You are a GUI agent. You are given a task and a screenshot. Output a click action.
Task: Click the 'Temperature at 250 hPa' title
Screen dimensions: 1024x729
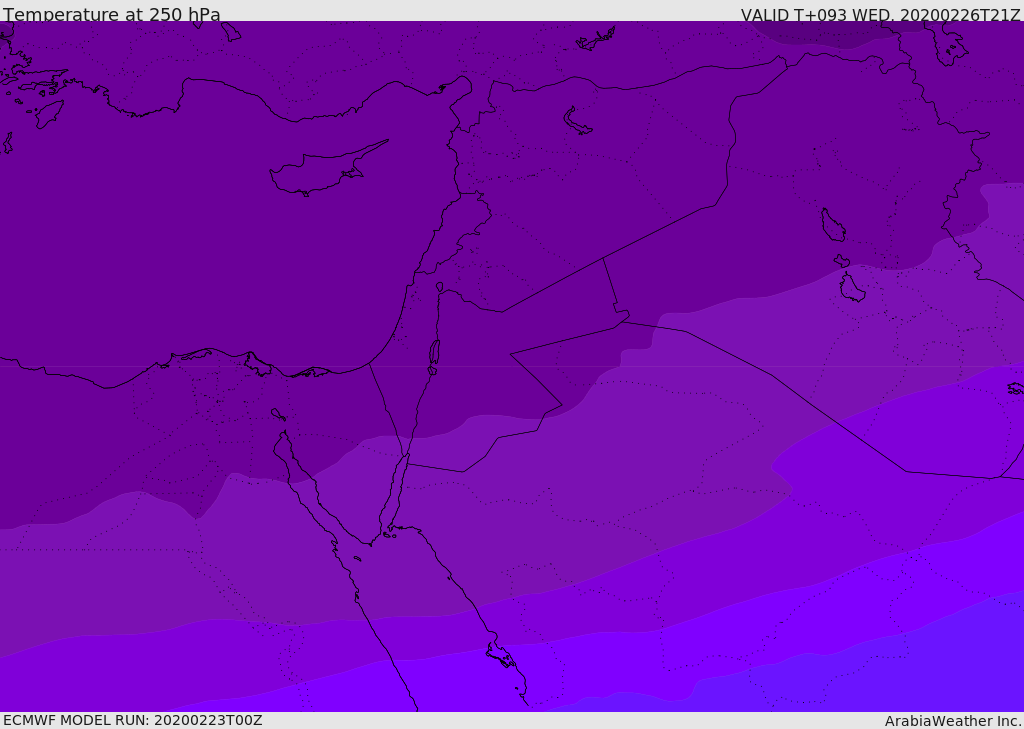tap(112, 14)
